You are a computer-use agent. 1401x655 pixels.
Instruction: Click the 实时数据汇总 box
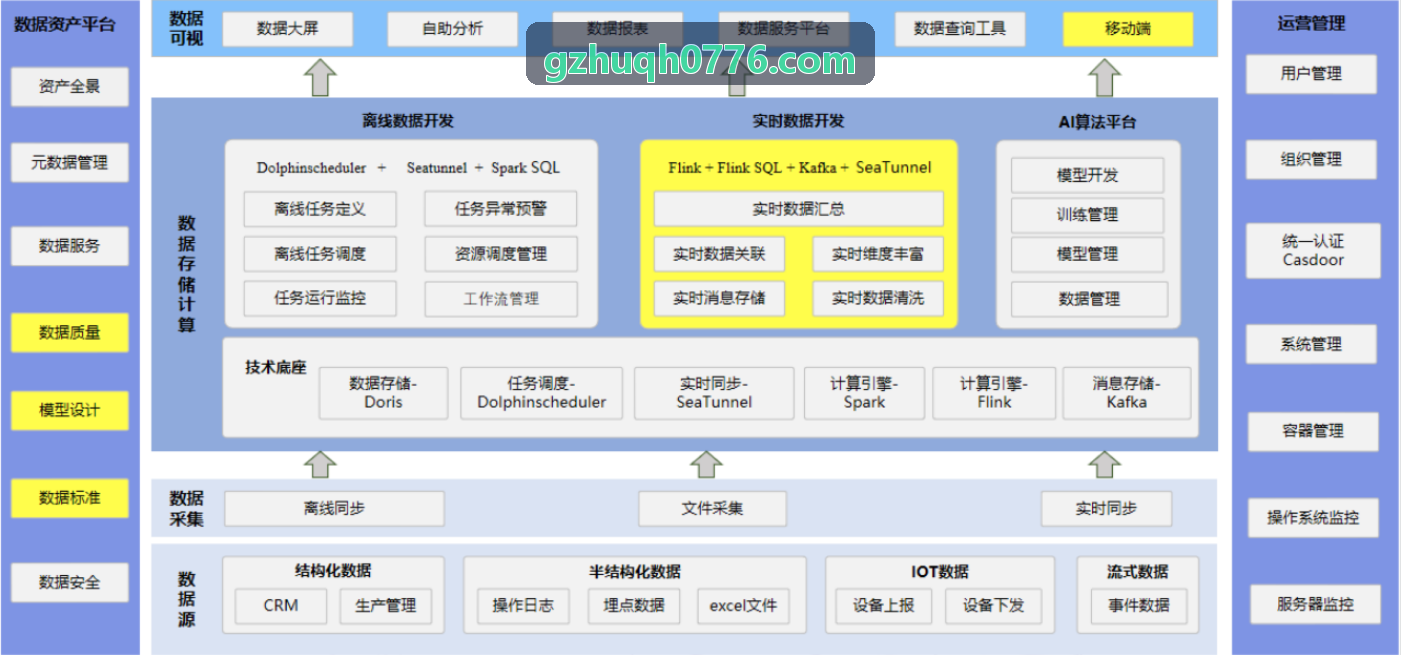799,209
